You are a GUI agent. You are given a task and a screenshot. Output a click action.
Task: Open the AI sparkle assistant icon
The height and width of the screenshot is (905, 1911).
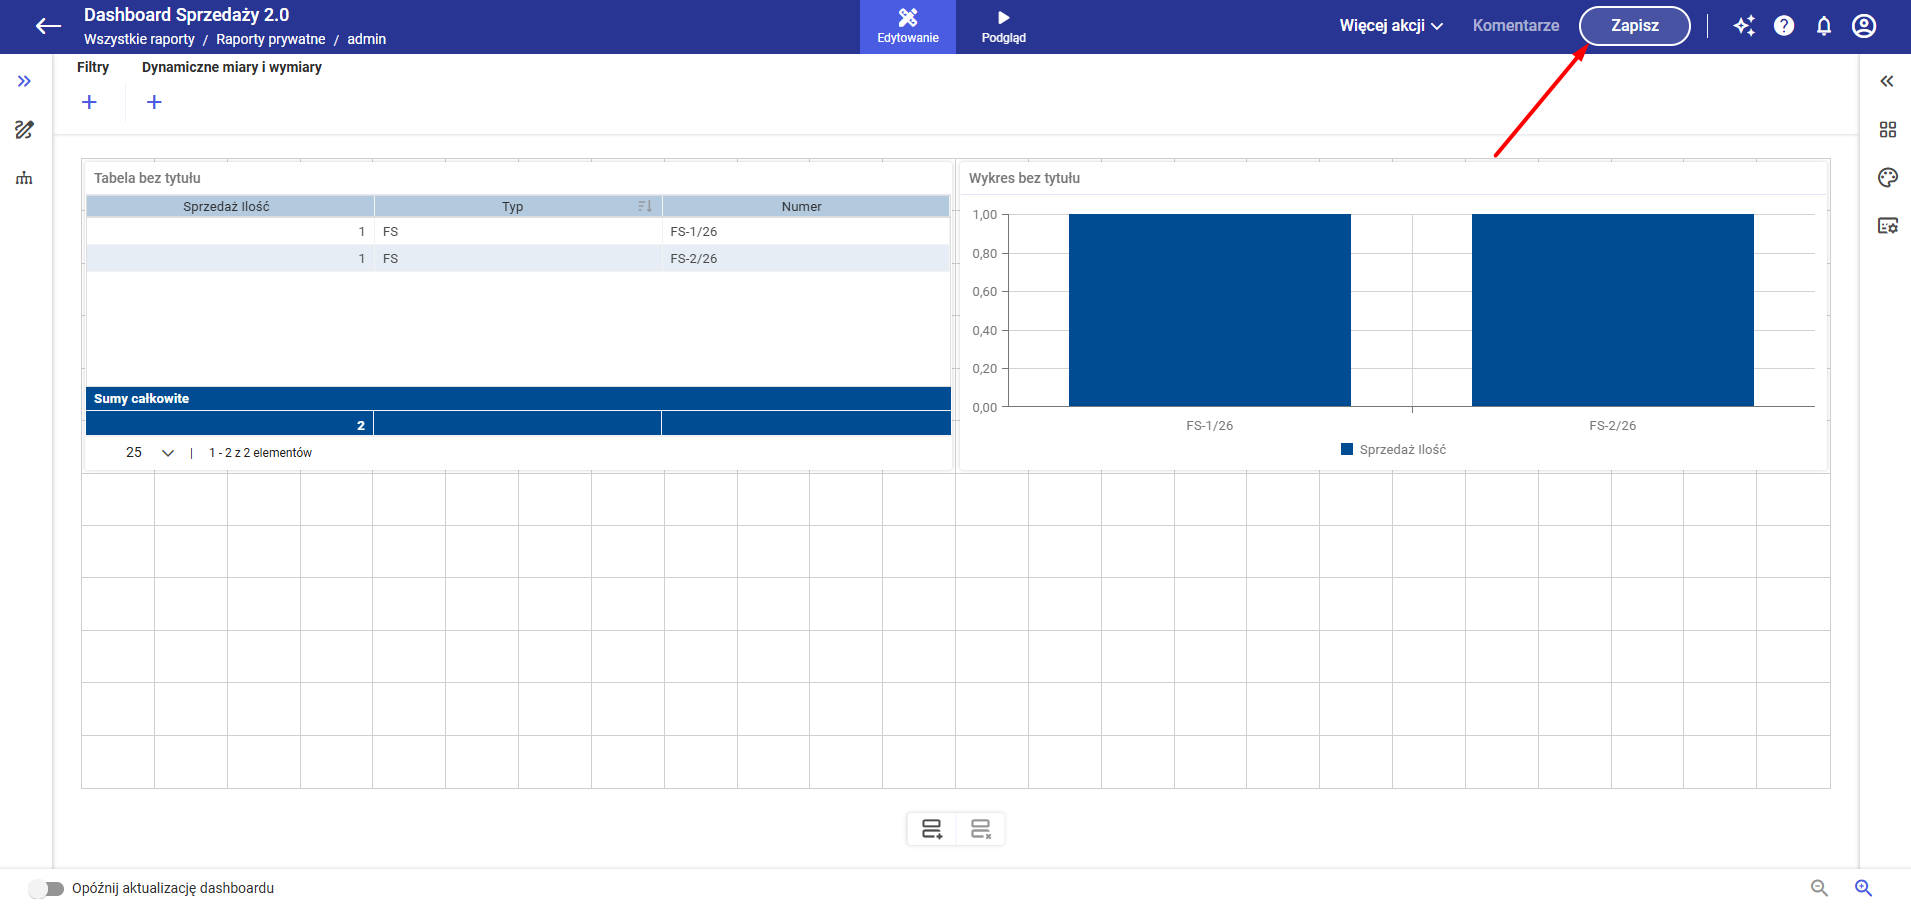(x=1744, y=26)
